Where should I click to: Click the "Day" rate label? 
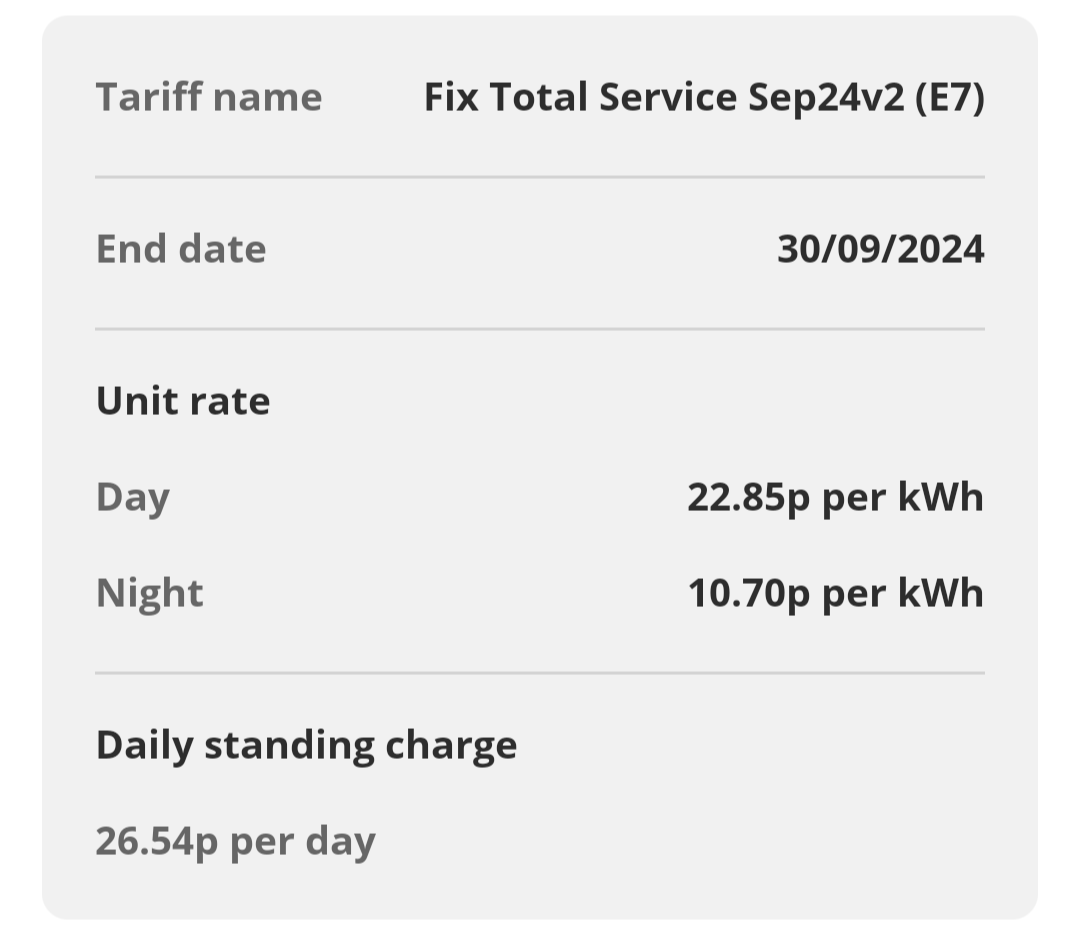pyautogui.click(x=133, y=497)
